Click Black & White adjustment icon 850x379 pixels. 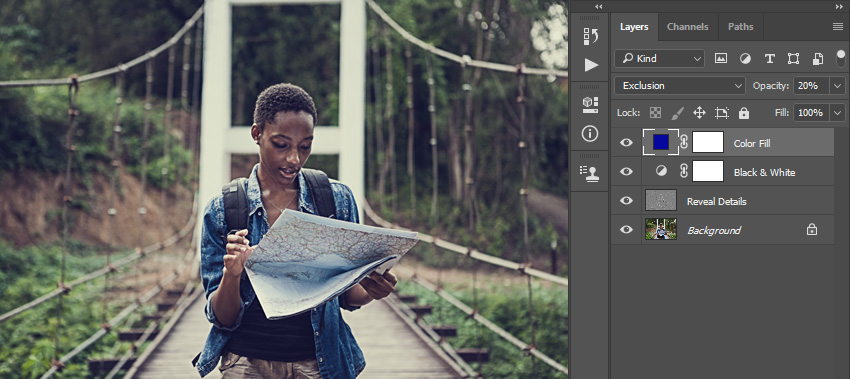(661, 171)
